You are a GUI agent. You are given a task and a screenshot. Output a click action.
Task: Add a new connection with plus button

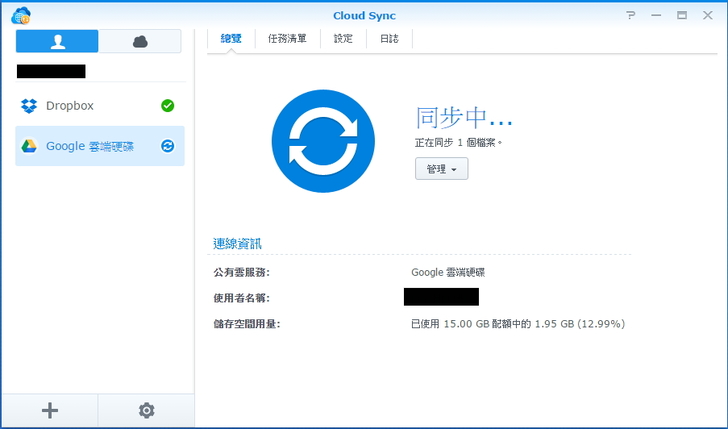(x=49, y=410)
